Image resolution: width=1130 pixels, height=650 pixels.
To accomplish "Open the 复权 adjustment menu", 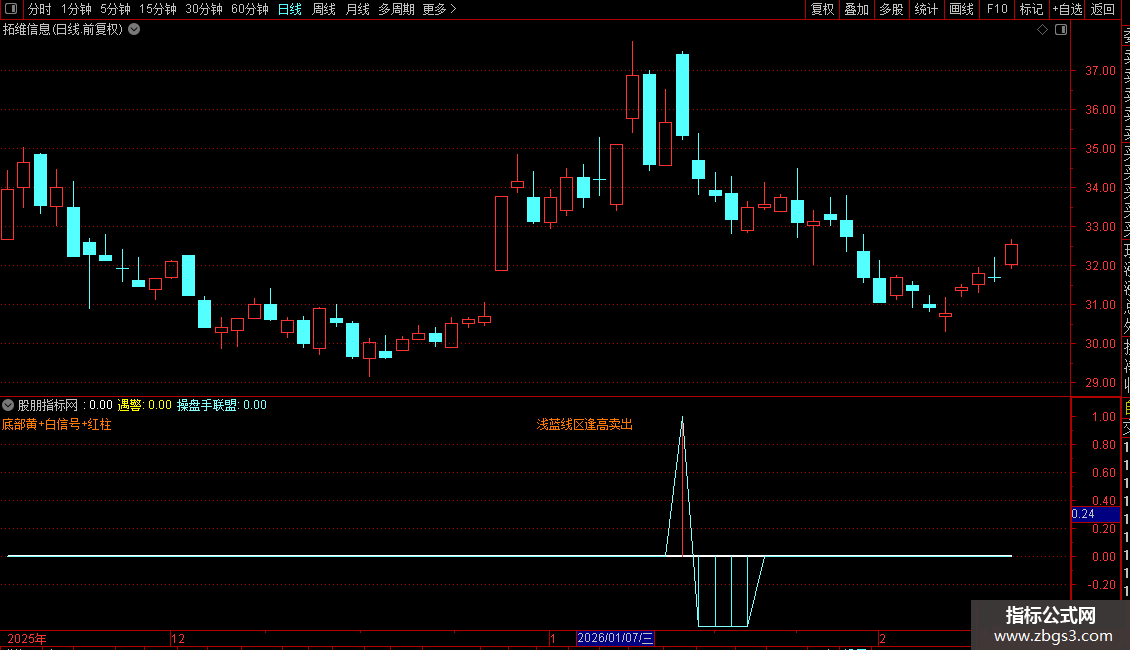I will [x=822, y=9].
